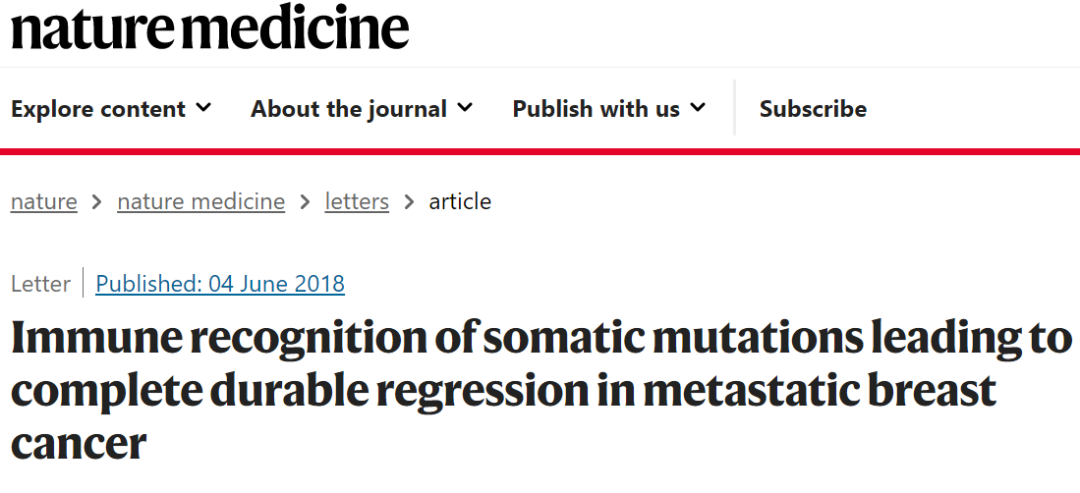Click the Subscribe link
This screenshot has height=493, width=1080.
(813, 109)
